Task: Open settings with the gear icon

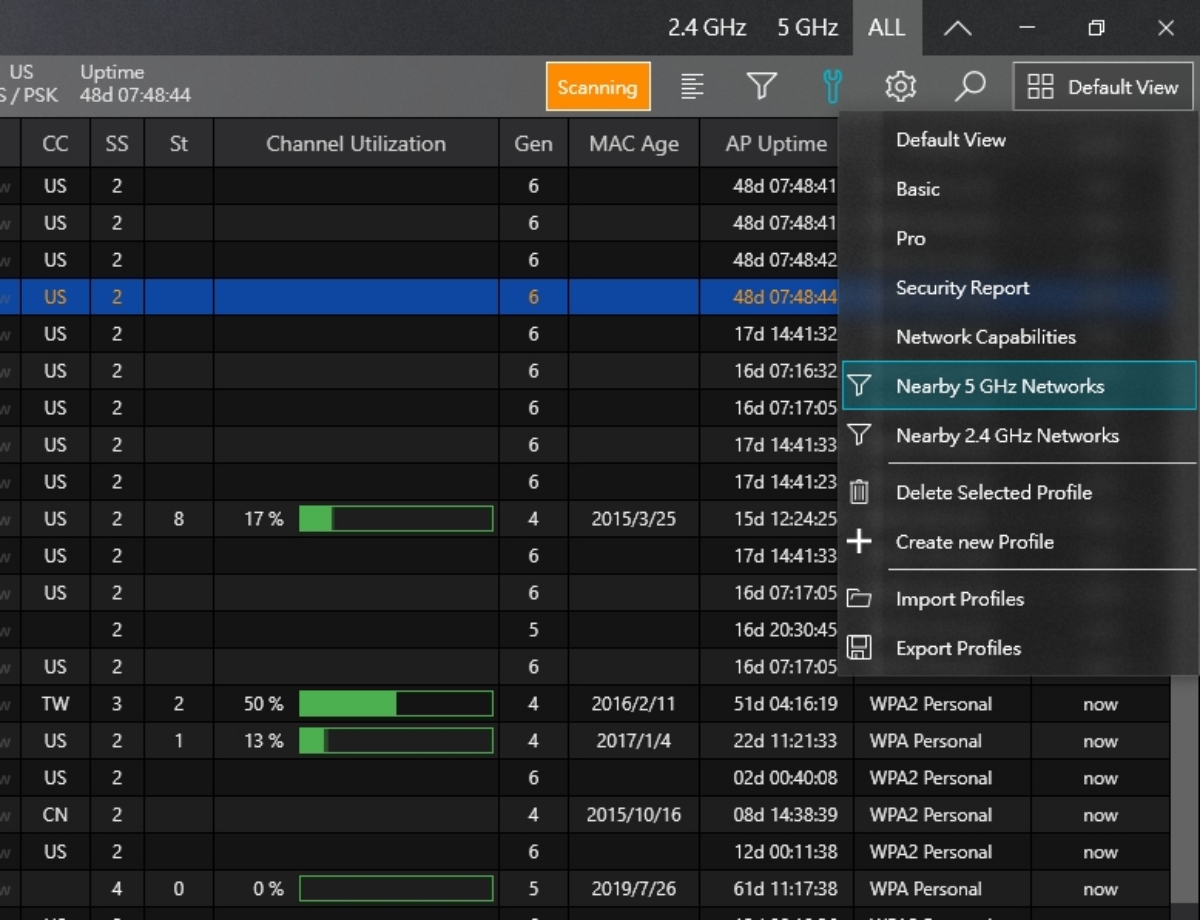Action: pos(900,87)
